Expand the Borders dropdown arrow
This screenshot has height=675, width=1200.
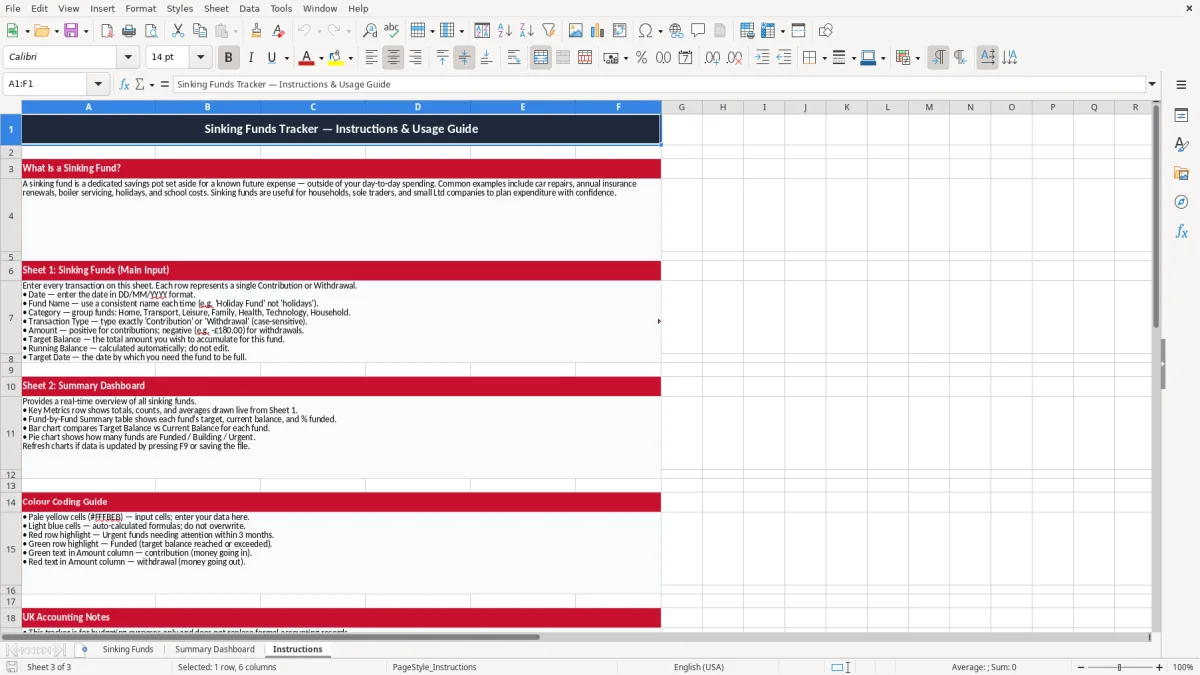click(823, 58)
